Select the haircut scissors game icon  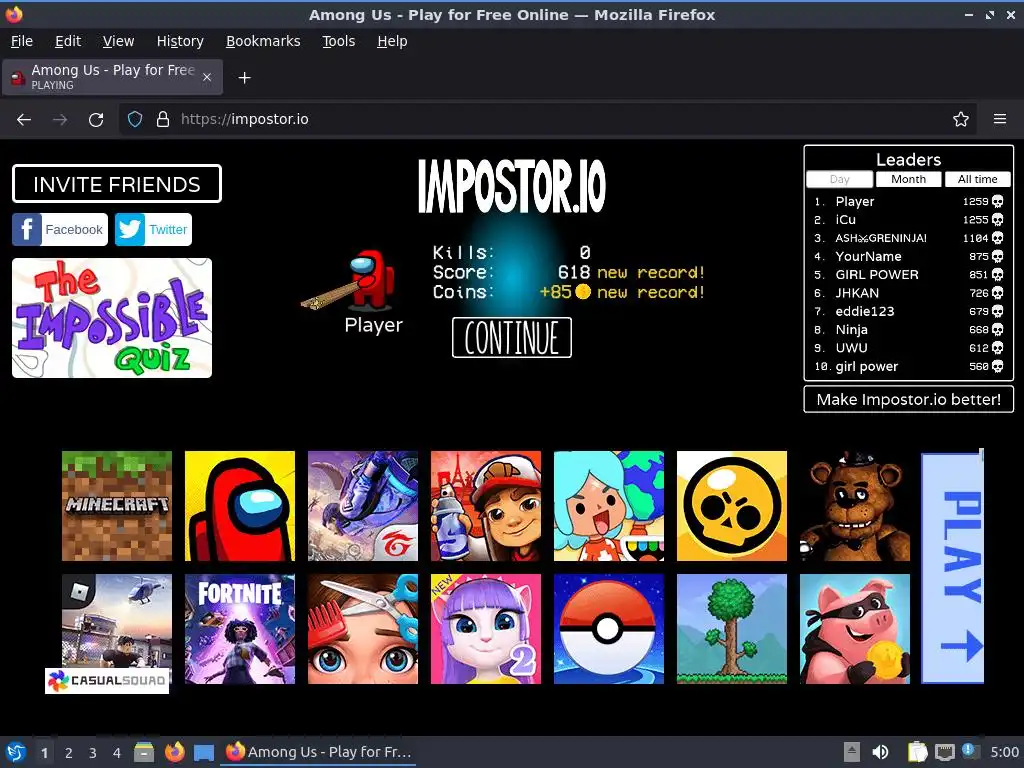tap(362, 629)
